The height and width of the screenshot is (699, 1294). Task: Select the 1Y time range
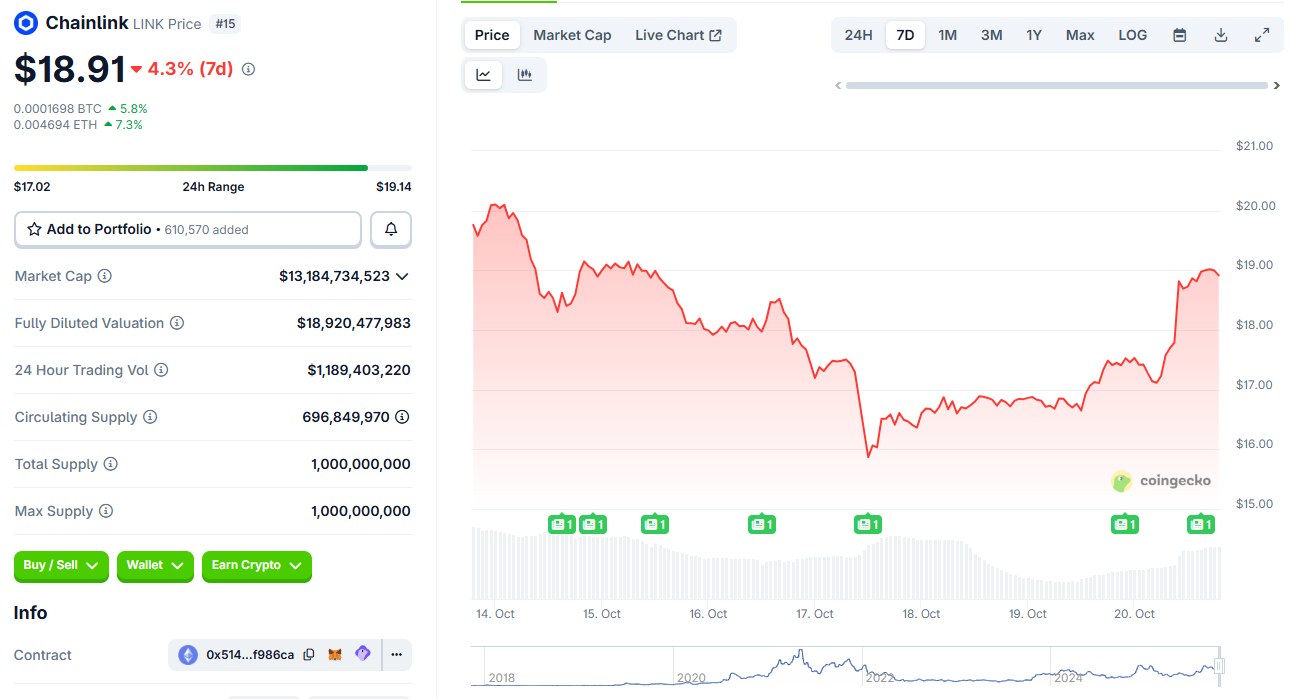point(1034,35)
